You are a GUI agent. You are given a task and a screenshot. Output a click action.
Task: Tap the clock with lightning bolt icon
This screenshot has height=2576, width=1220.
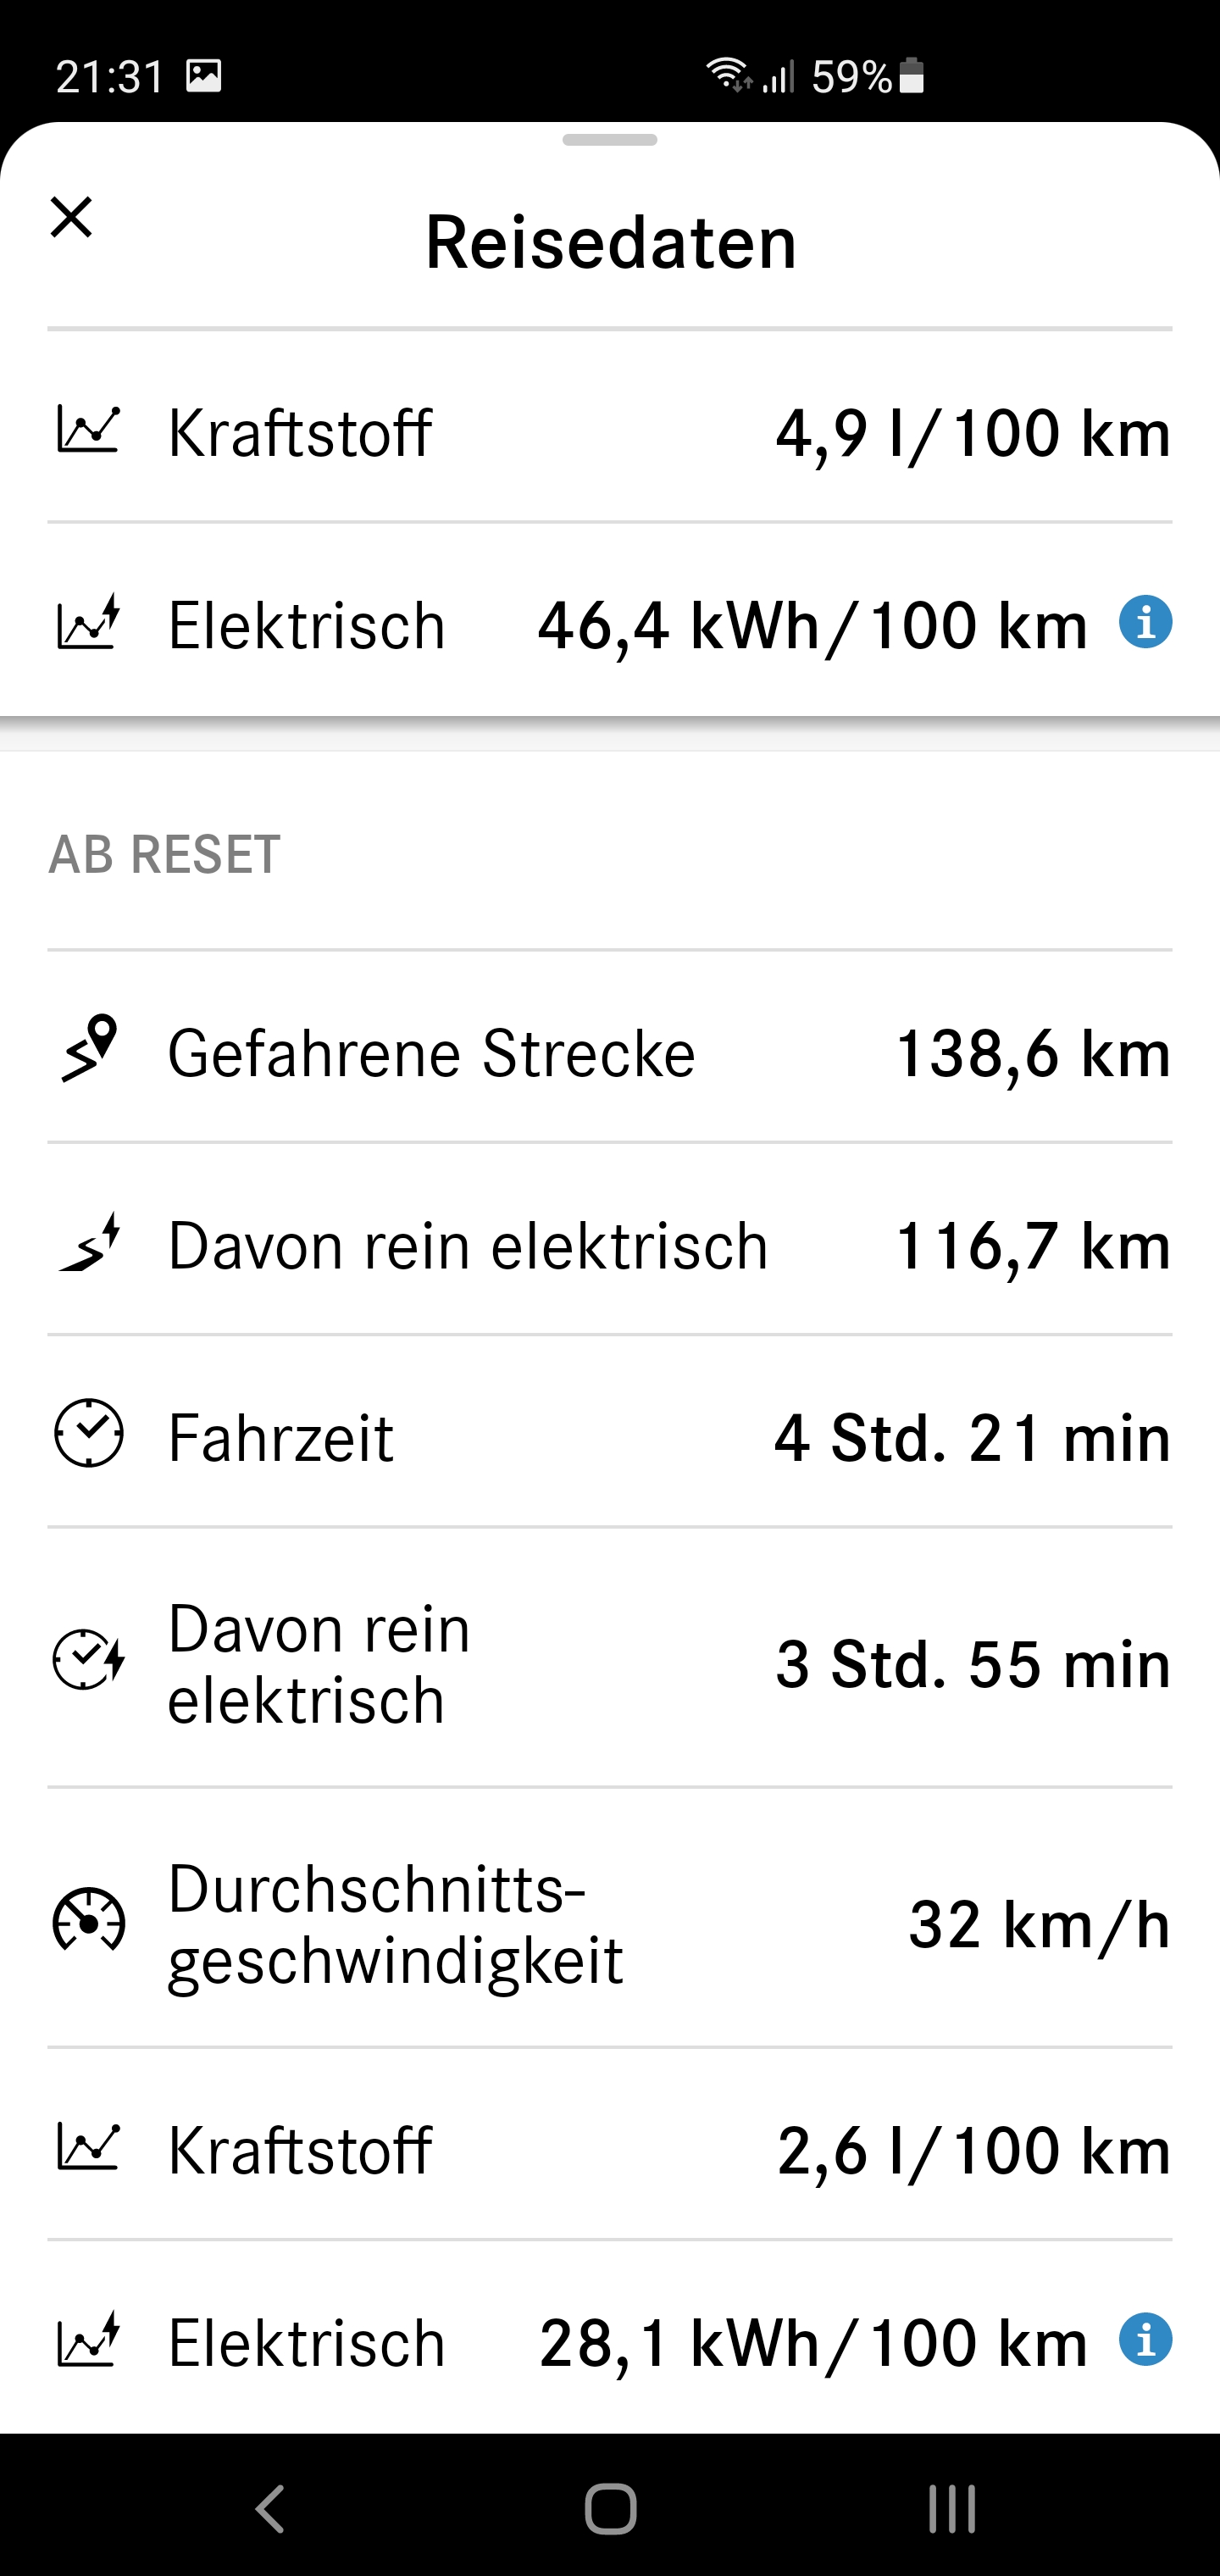point(88,1660)
